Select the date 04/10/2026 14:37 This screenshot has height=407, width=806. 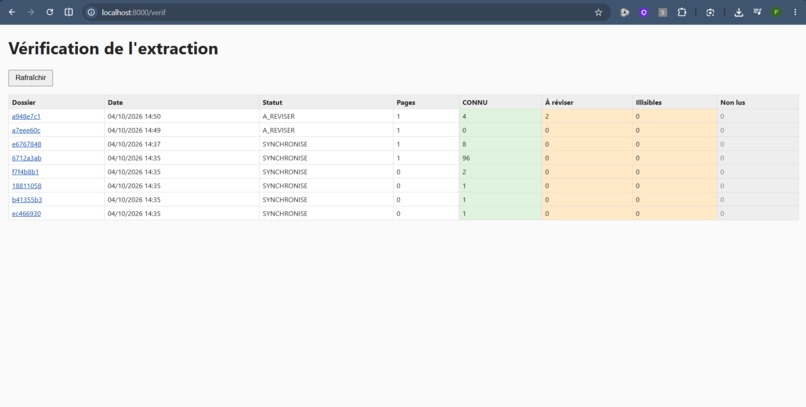pyautogui.click(x=134, y=144)
